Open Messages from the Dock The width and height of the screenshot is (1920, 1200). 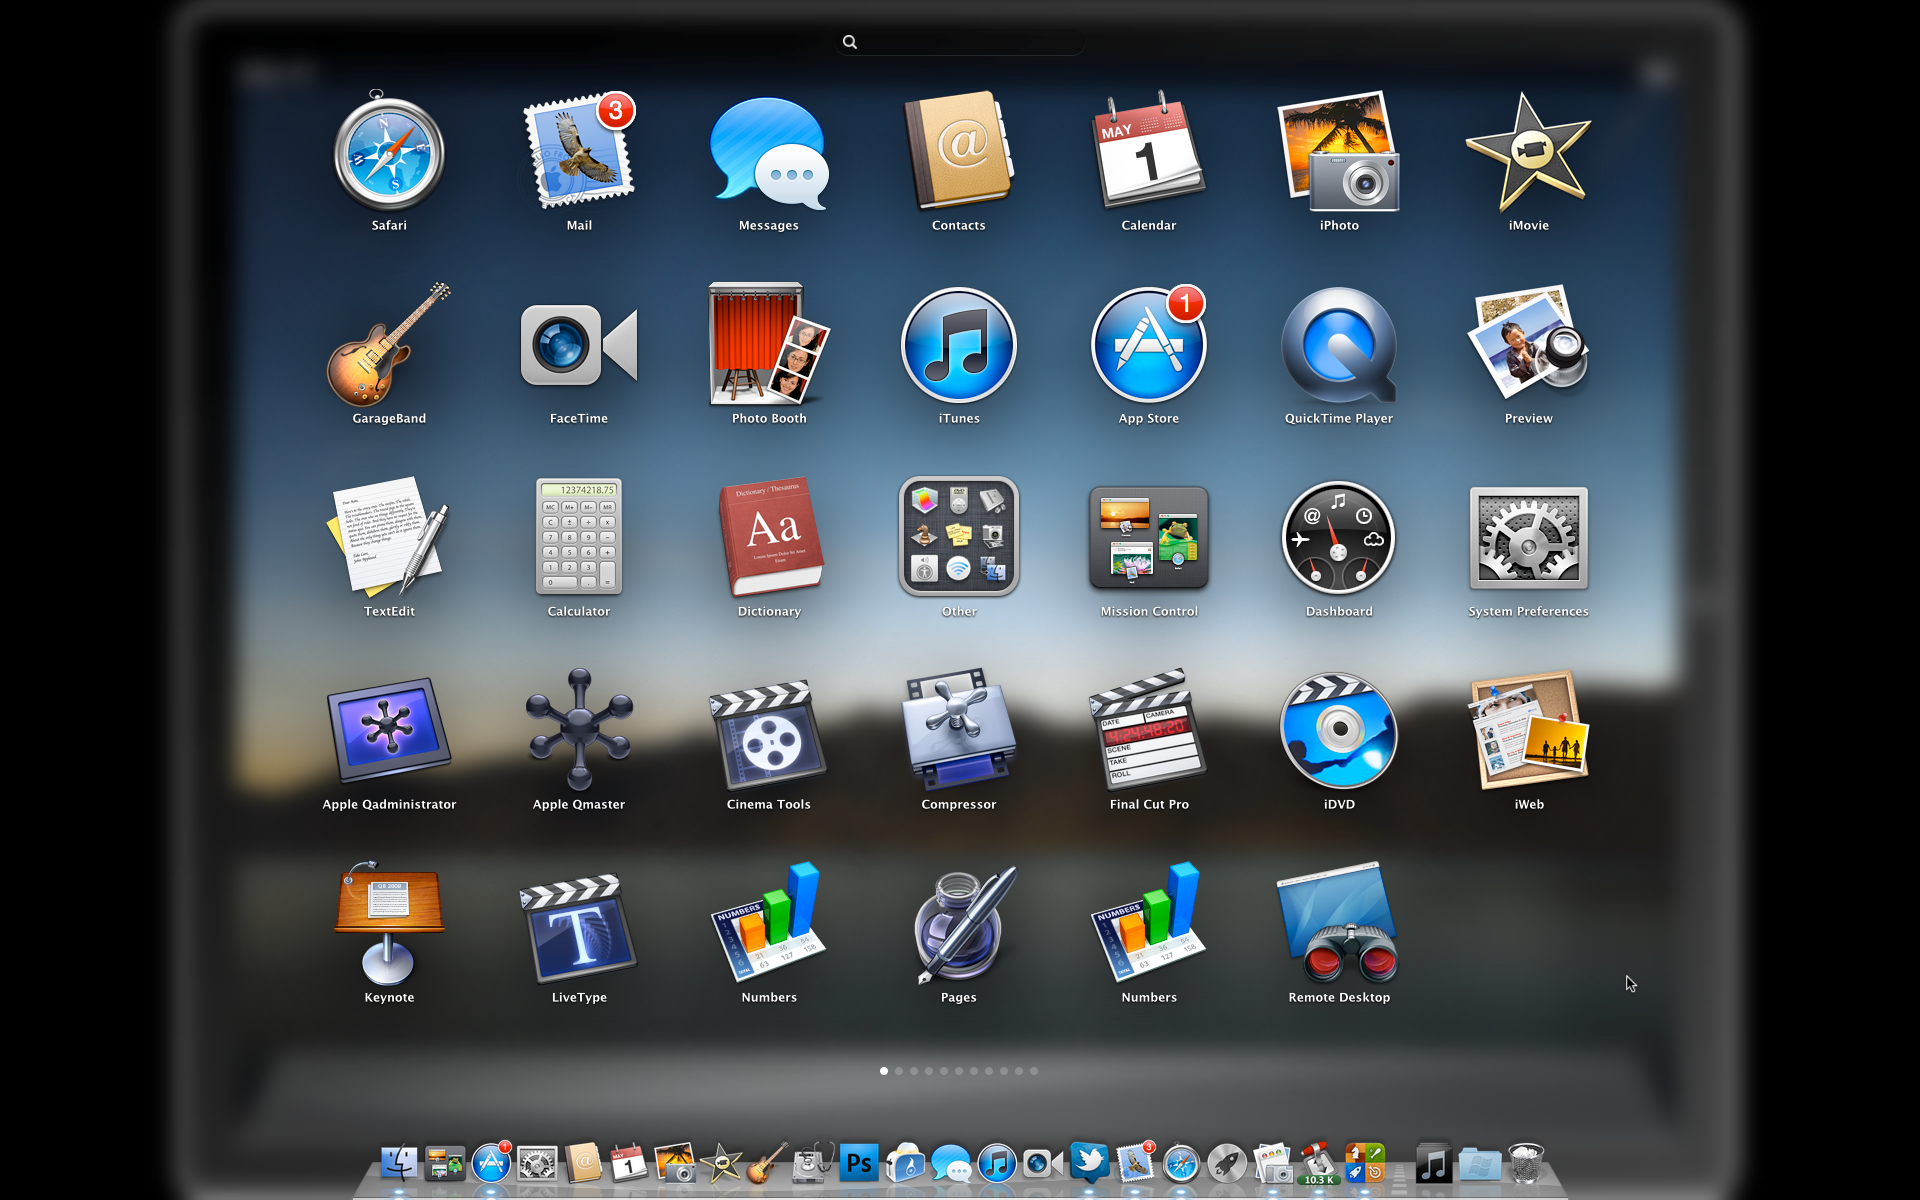click(951, 1163)
